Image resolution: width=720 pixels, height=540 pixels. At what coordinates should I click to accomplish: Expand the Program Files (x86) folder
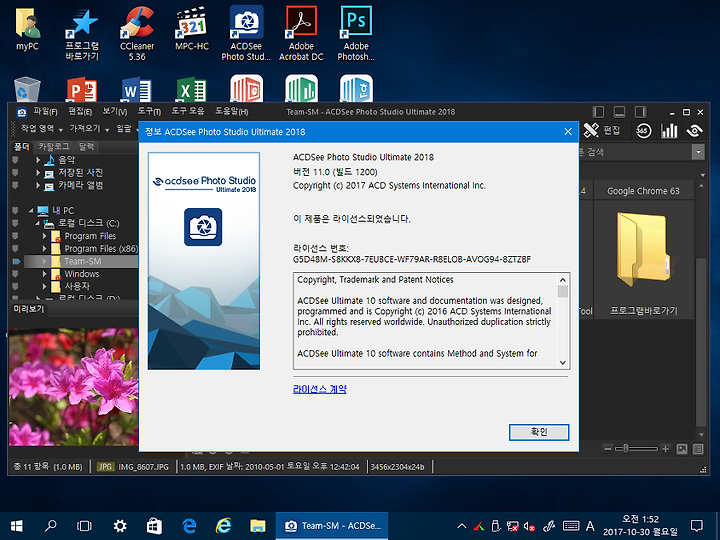(45, 248)
